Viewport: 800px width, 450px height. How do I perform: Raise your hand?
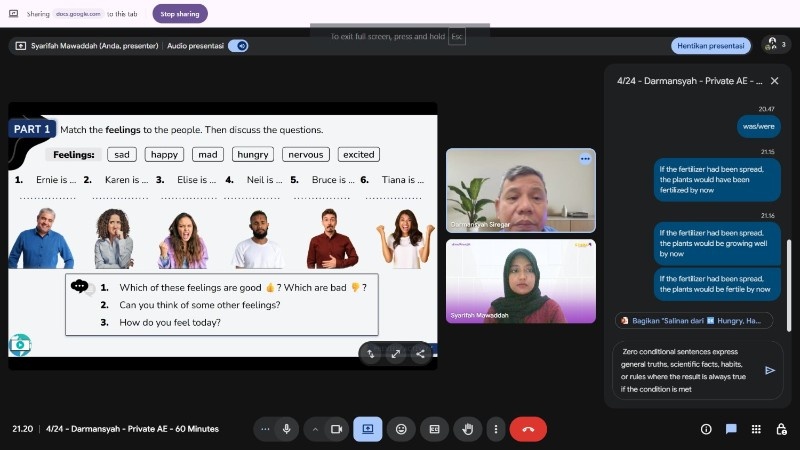pyautogui.click(x=467, y=429)
